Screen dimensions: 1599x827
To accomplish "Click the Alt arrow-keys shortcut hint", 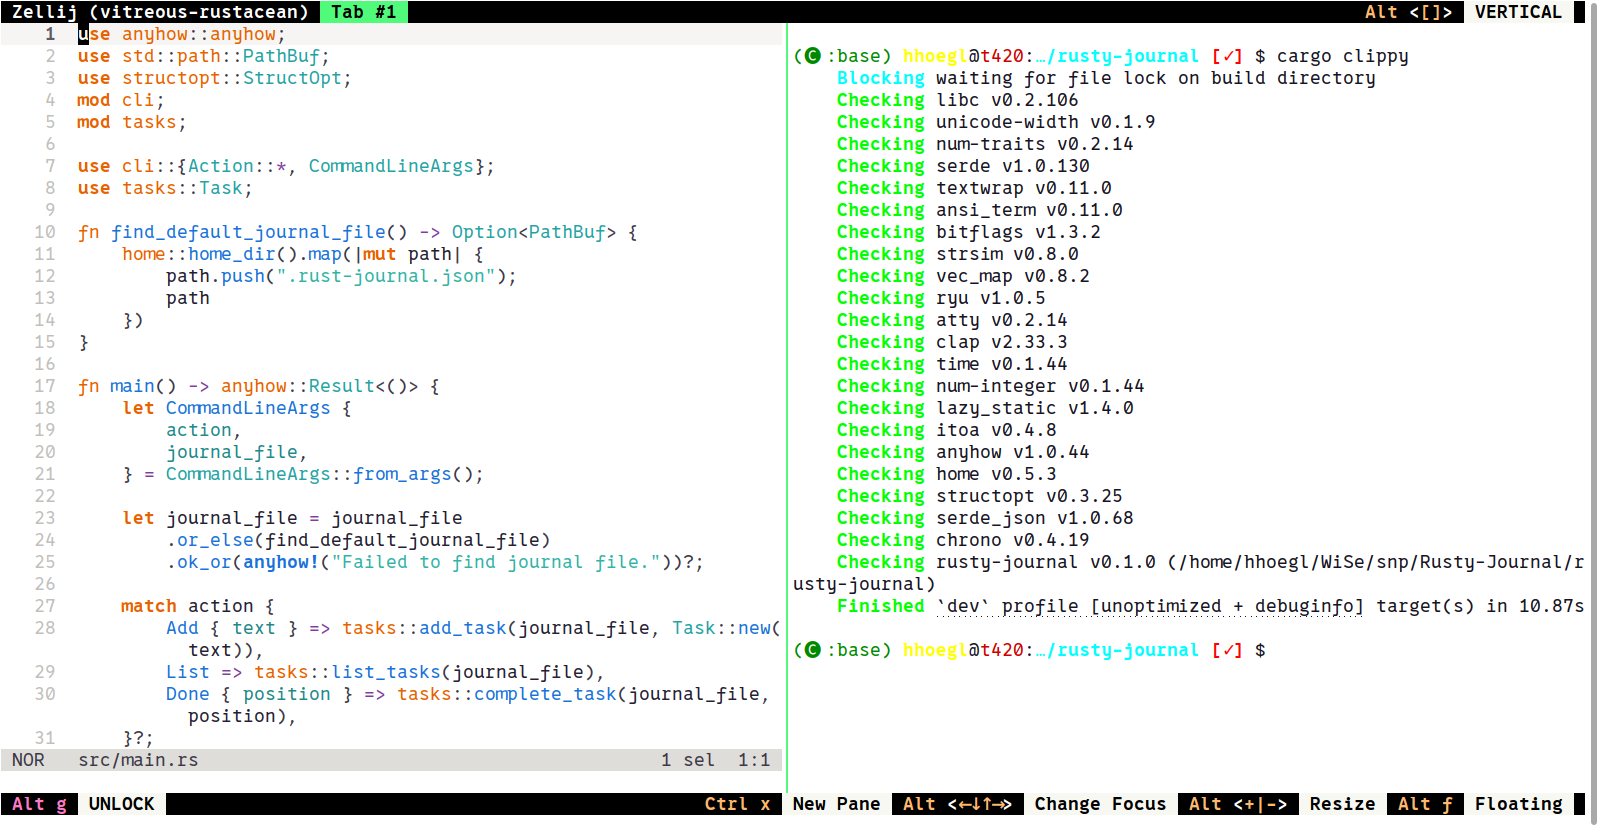I will 957,804.
